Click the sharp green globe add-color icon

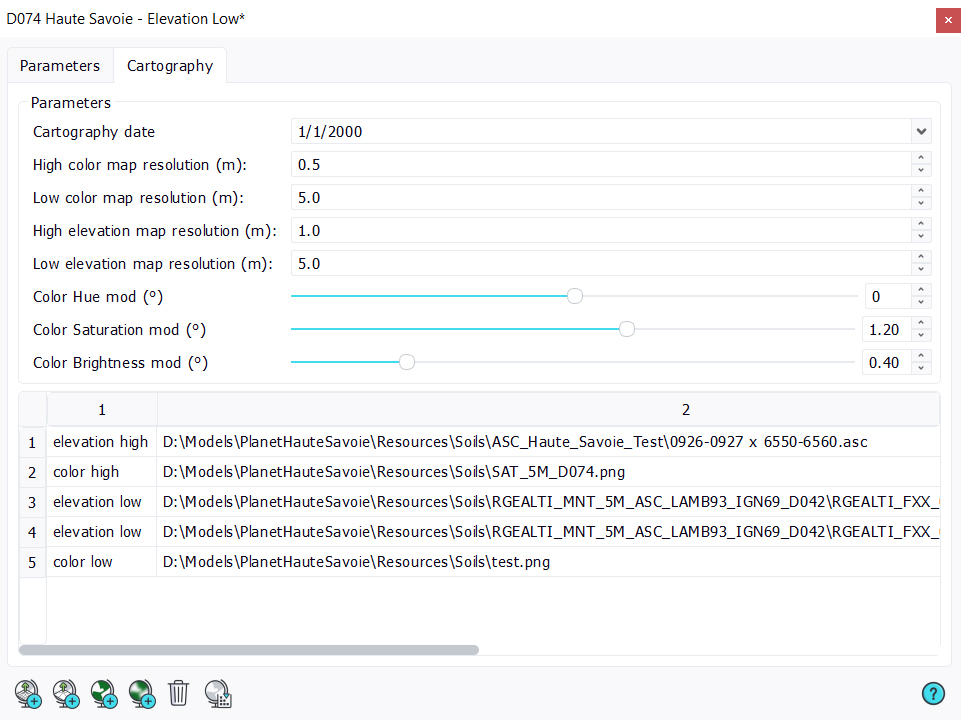tap(103, 693)
